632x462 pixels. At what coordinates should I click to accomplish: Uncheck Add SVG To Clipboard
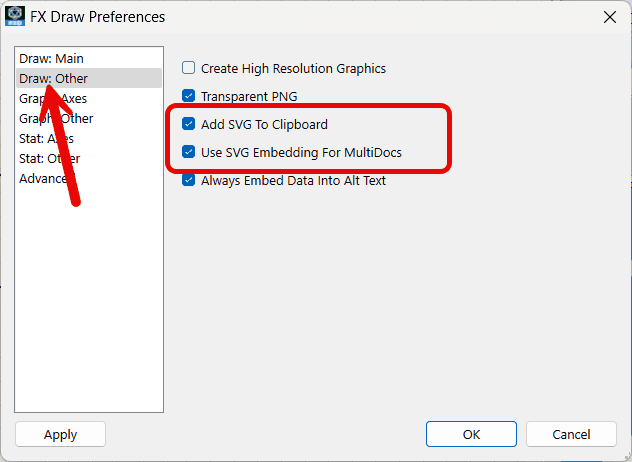coord(188,124)
